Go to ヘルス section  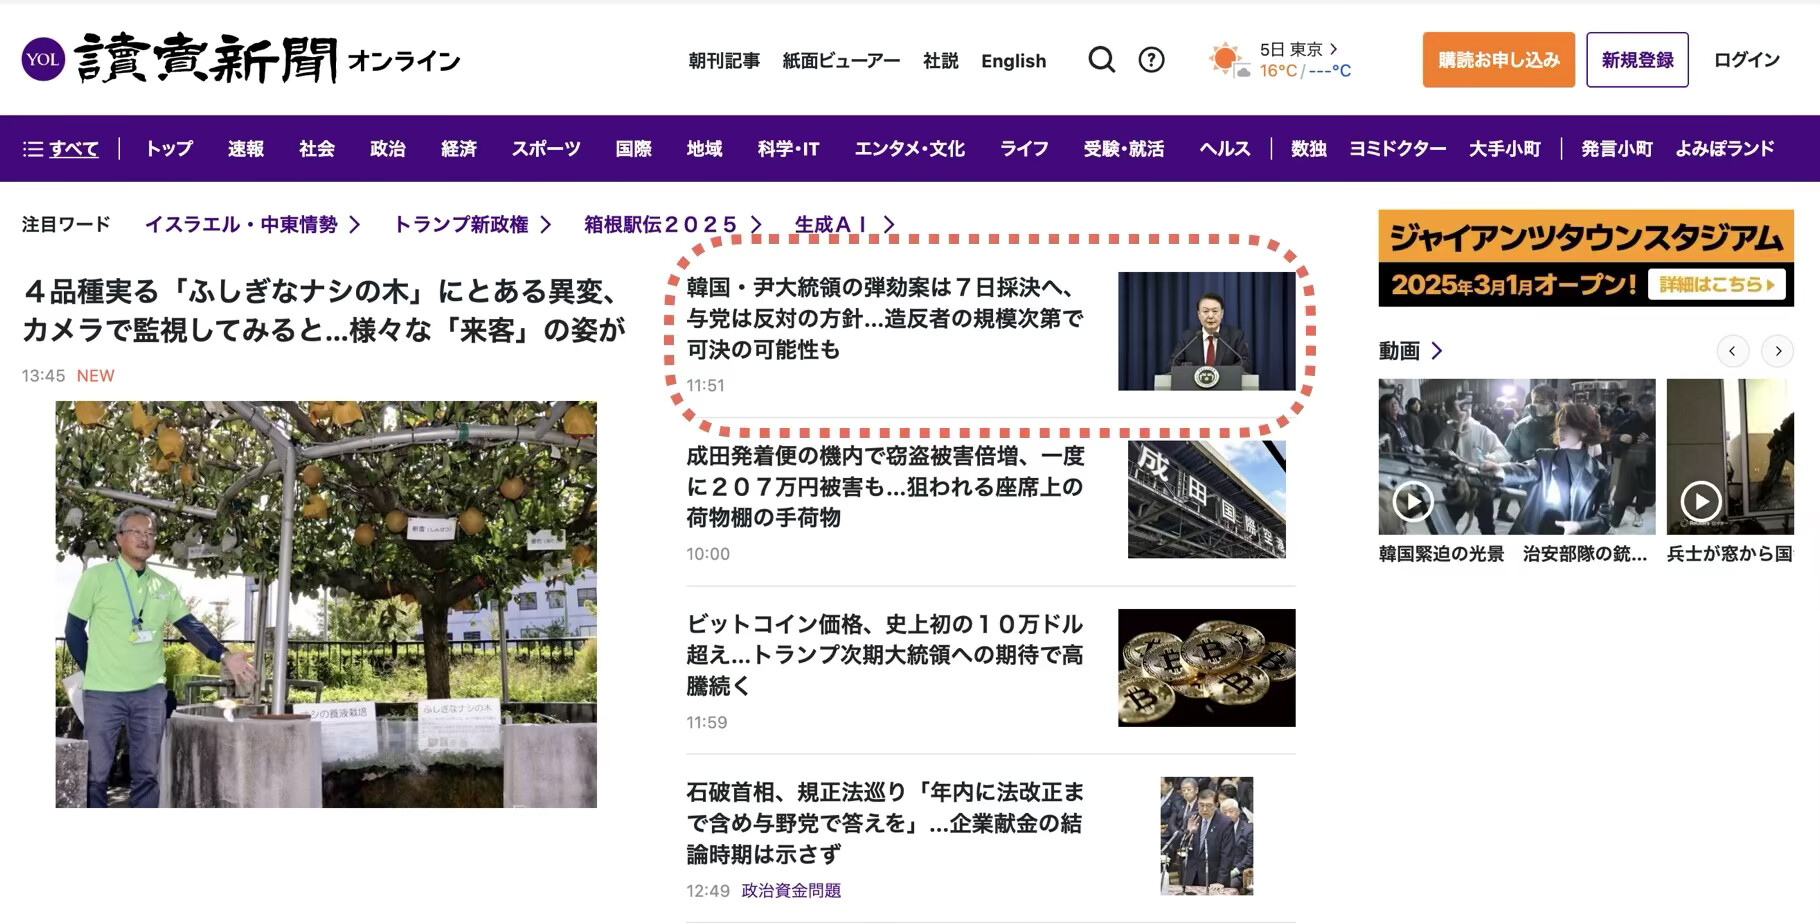(x=1225, y=149)
